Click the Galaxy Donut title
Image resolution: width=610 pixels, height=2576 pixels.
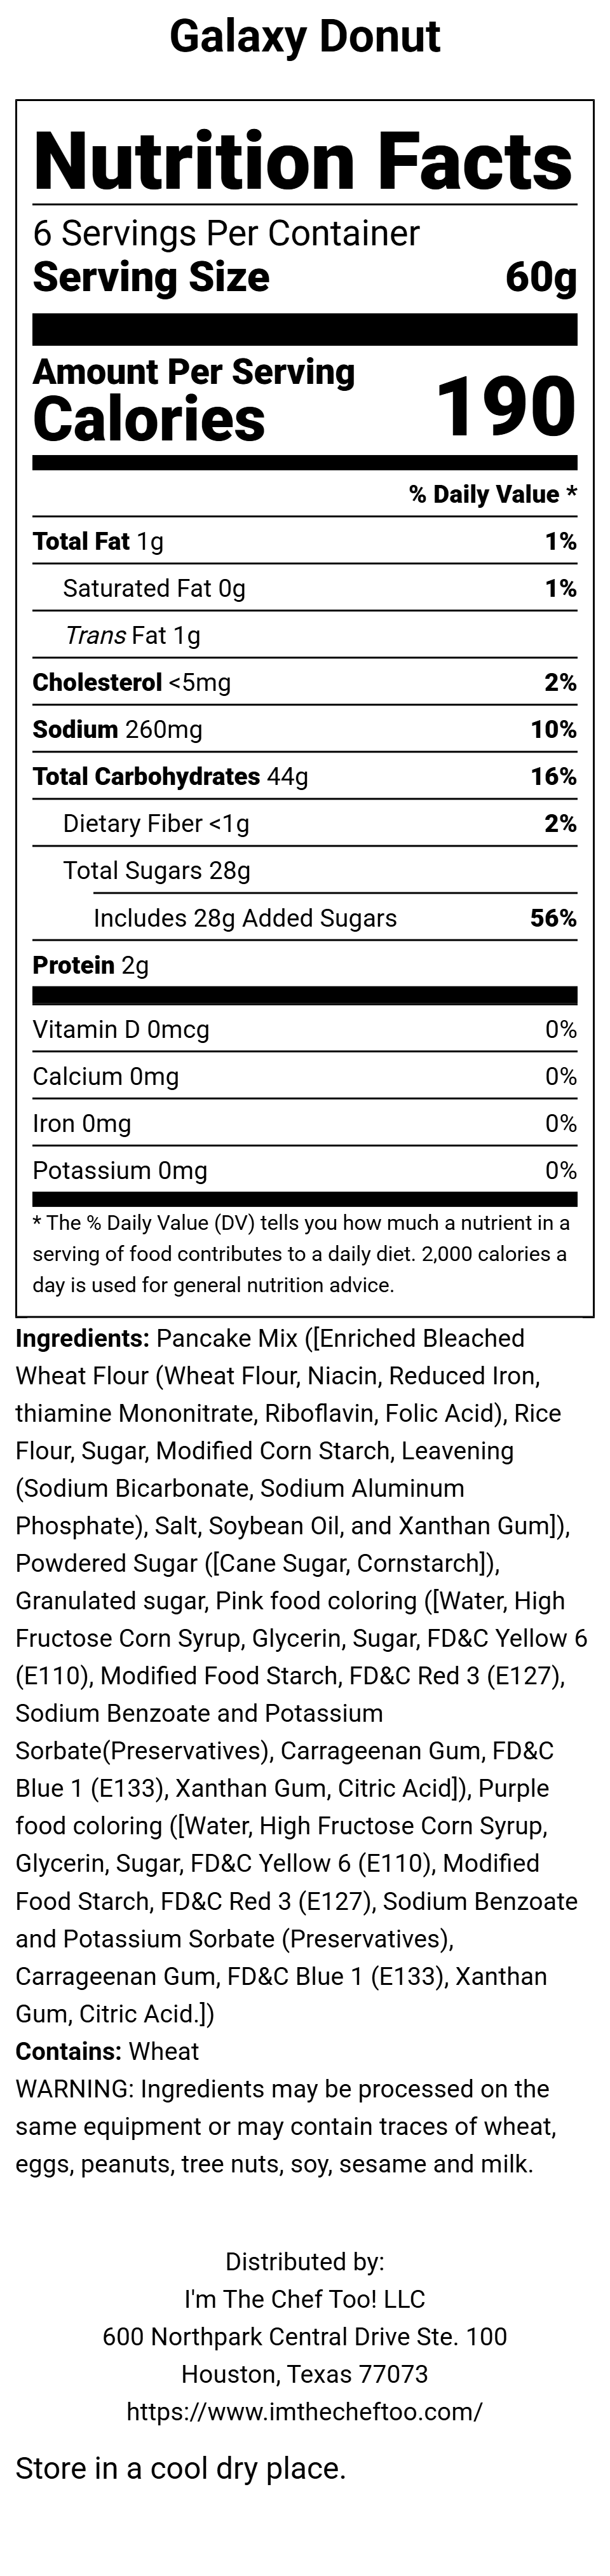[x=305, y=37]
